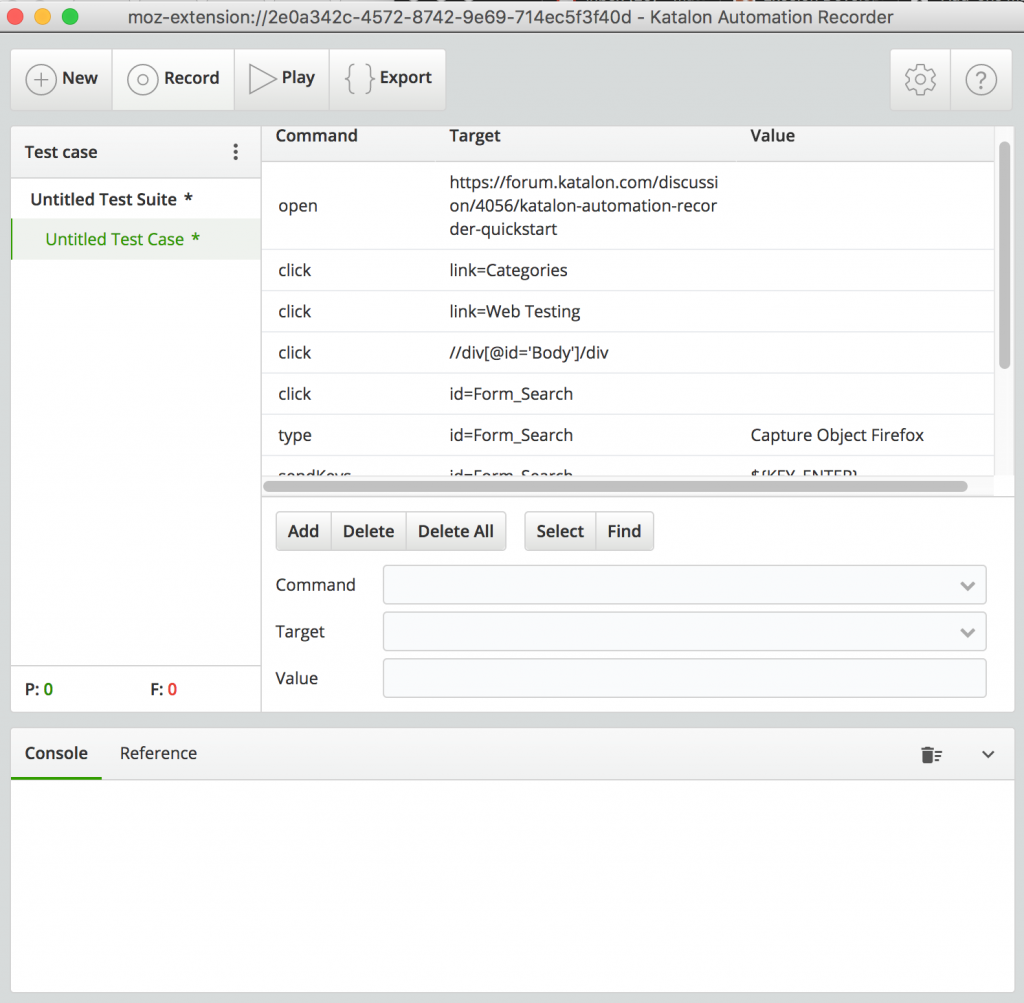Expand the Command dropdown arrow

pos(967,586)
